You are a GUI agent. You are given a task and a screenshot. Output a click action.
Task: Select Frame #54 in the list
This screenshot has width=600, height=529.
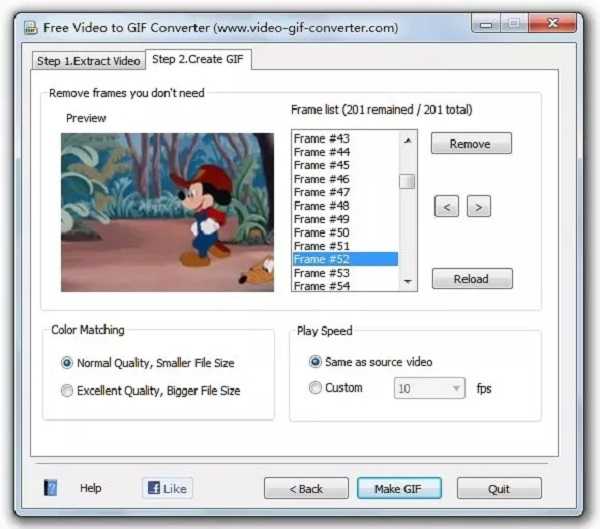coord(346,286)
